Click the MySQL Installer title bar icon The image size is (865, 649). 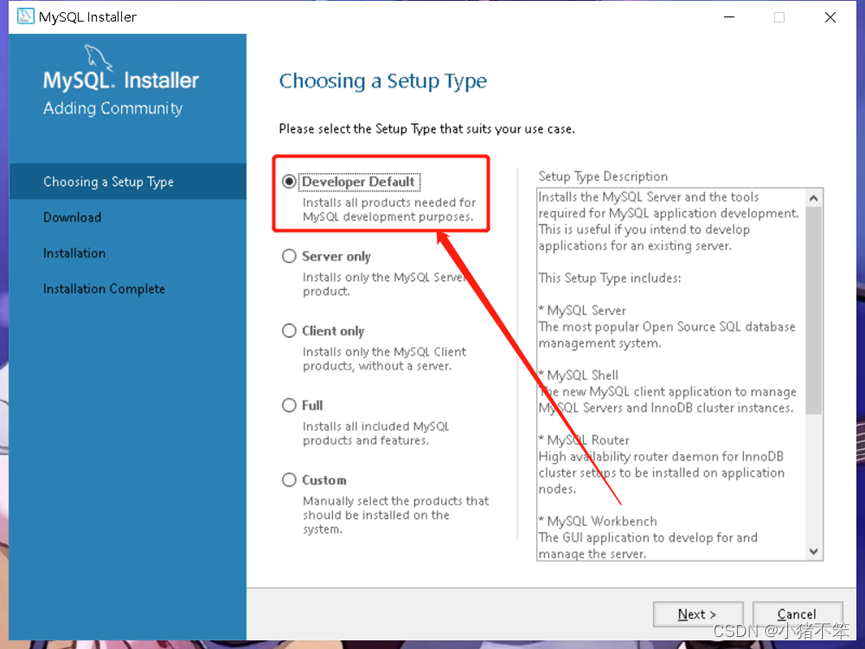point(25,17)
